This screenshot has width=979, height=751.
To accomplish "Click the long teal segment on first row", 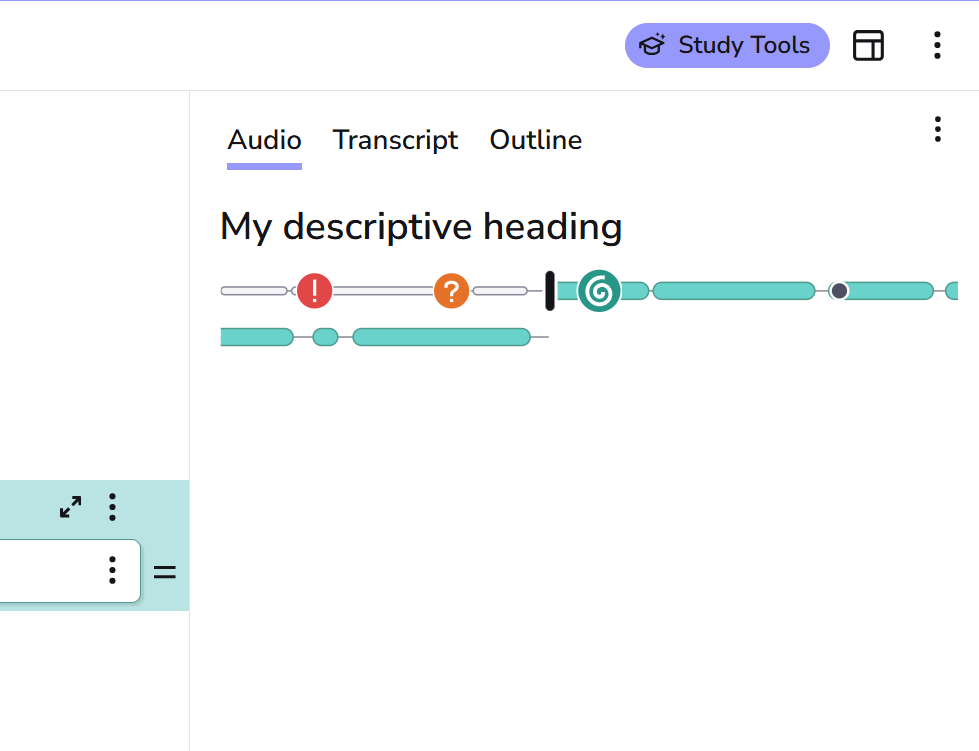I will 734,291.
